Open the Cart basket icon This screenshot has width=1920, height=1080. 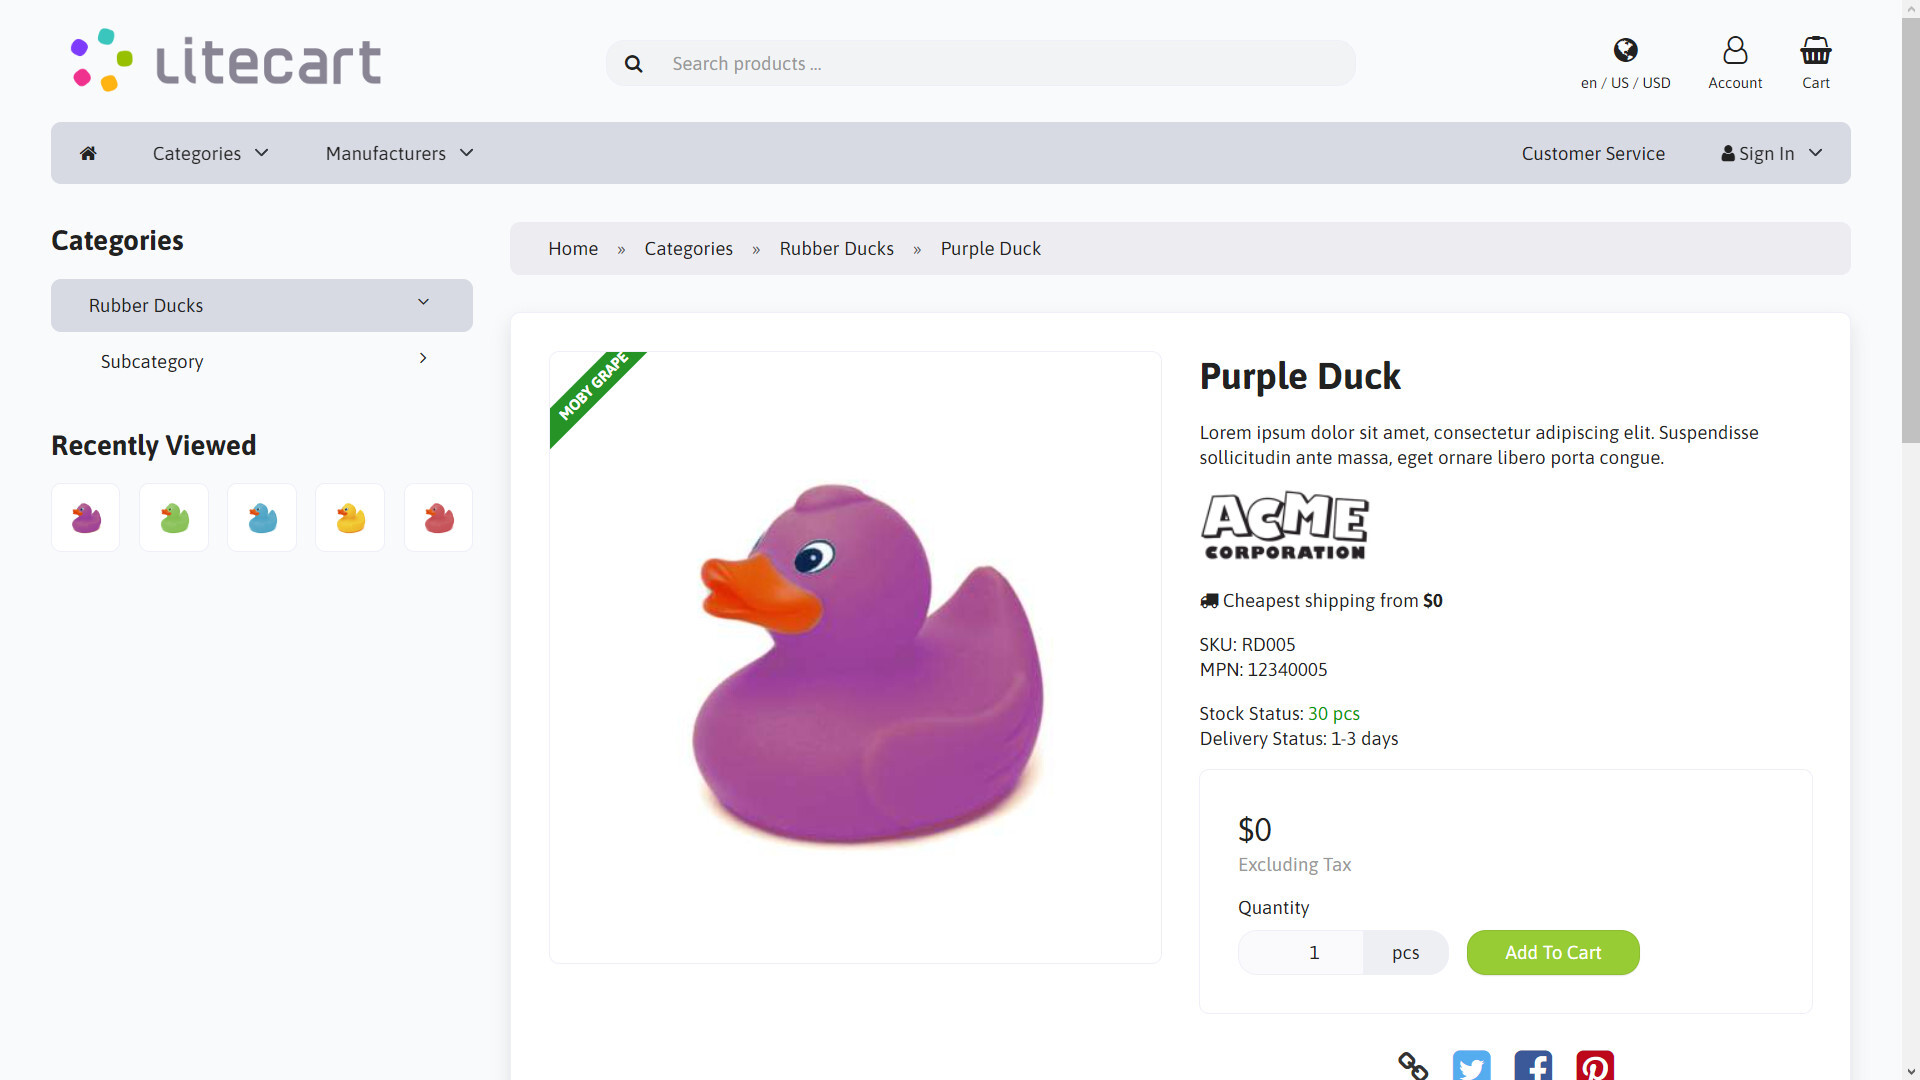point(1815,51)
